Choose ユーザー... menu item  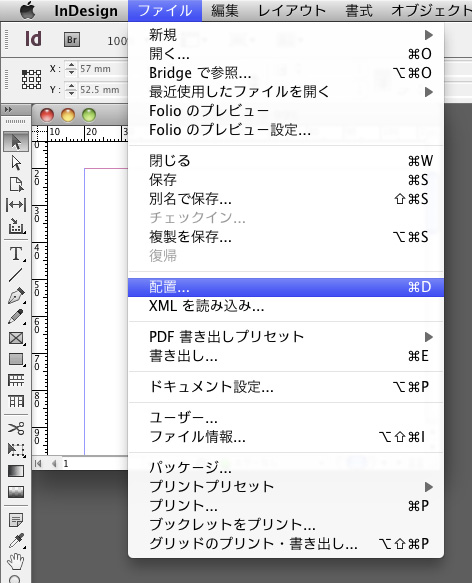(x=286, y=418)
